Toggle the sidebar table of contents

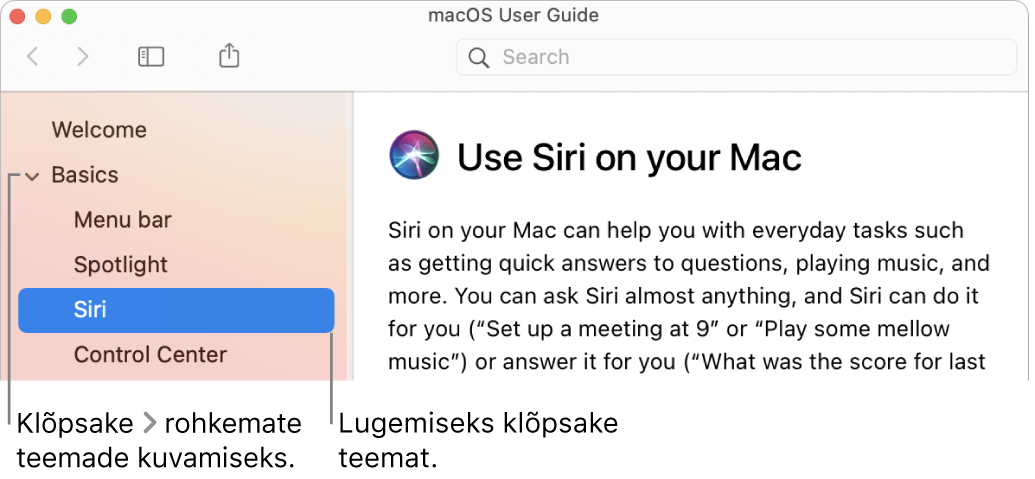click(151, 57)
